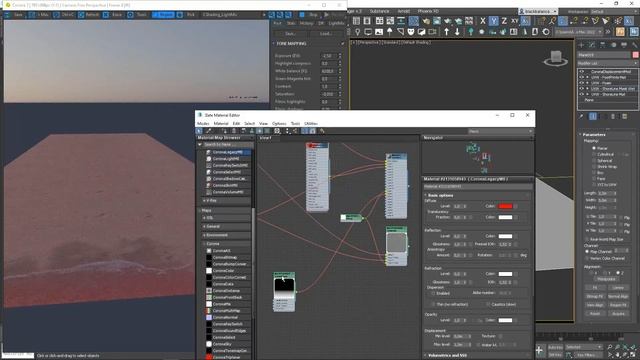Click the large plus button near the timeline
640x360 pixels.
pos(539,350)
